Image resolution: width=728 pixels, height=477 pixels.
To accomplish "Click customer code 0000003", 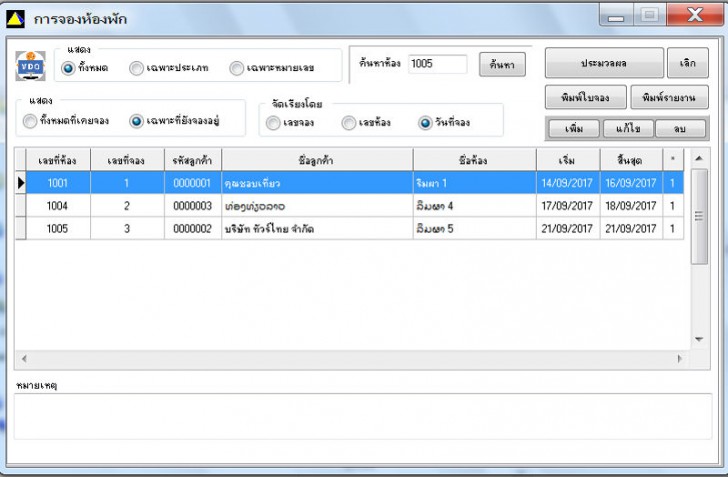I will tap(193, 206).
